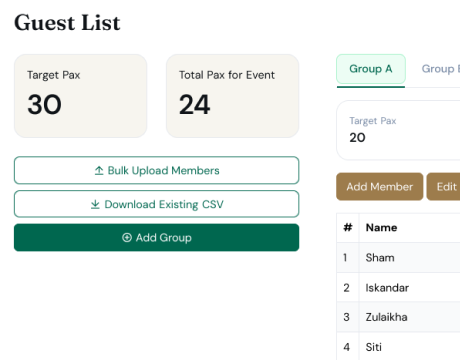Click the Guest List page heading
Viewport: 460px width, 360px height.
[67, 23]
